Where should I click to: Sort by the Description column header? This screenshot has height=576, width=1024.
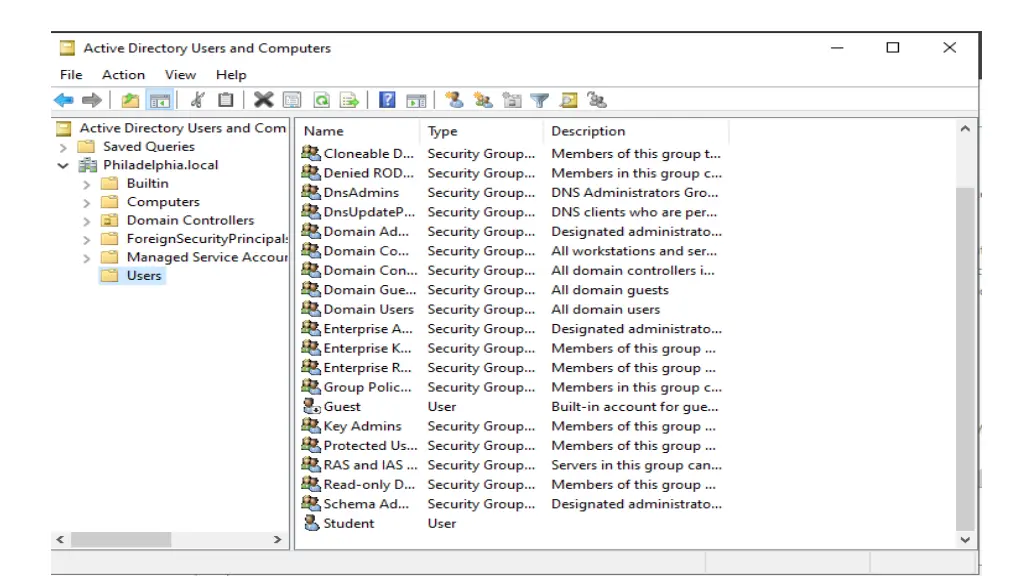coord(636,131)
